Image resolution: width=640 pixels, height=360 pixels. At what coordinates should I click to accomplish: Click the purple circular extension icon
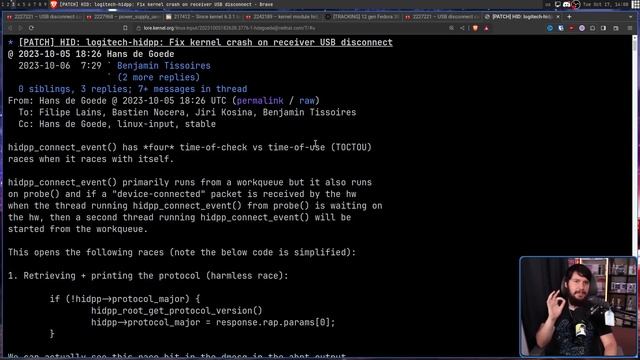(x=582, y=28)
